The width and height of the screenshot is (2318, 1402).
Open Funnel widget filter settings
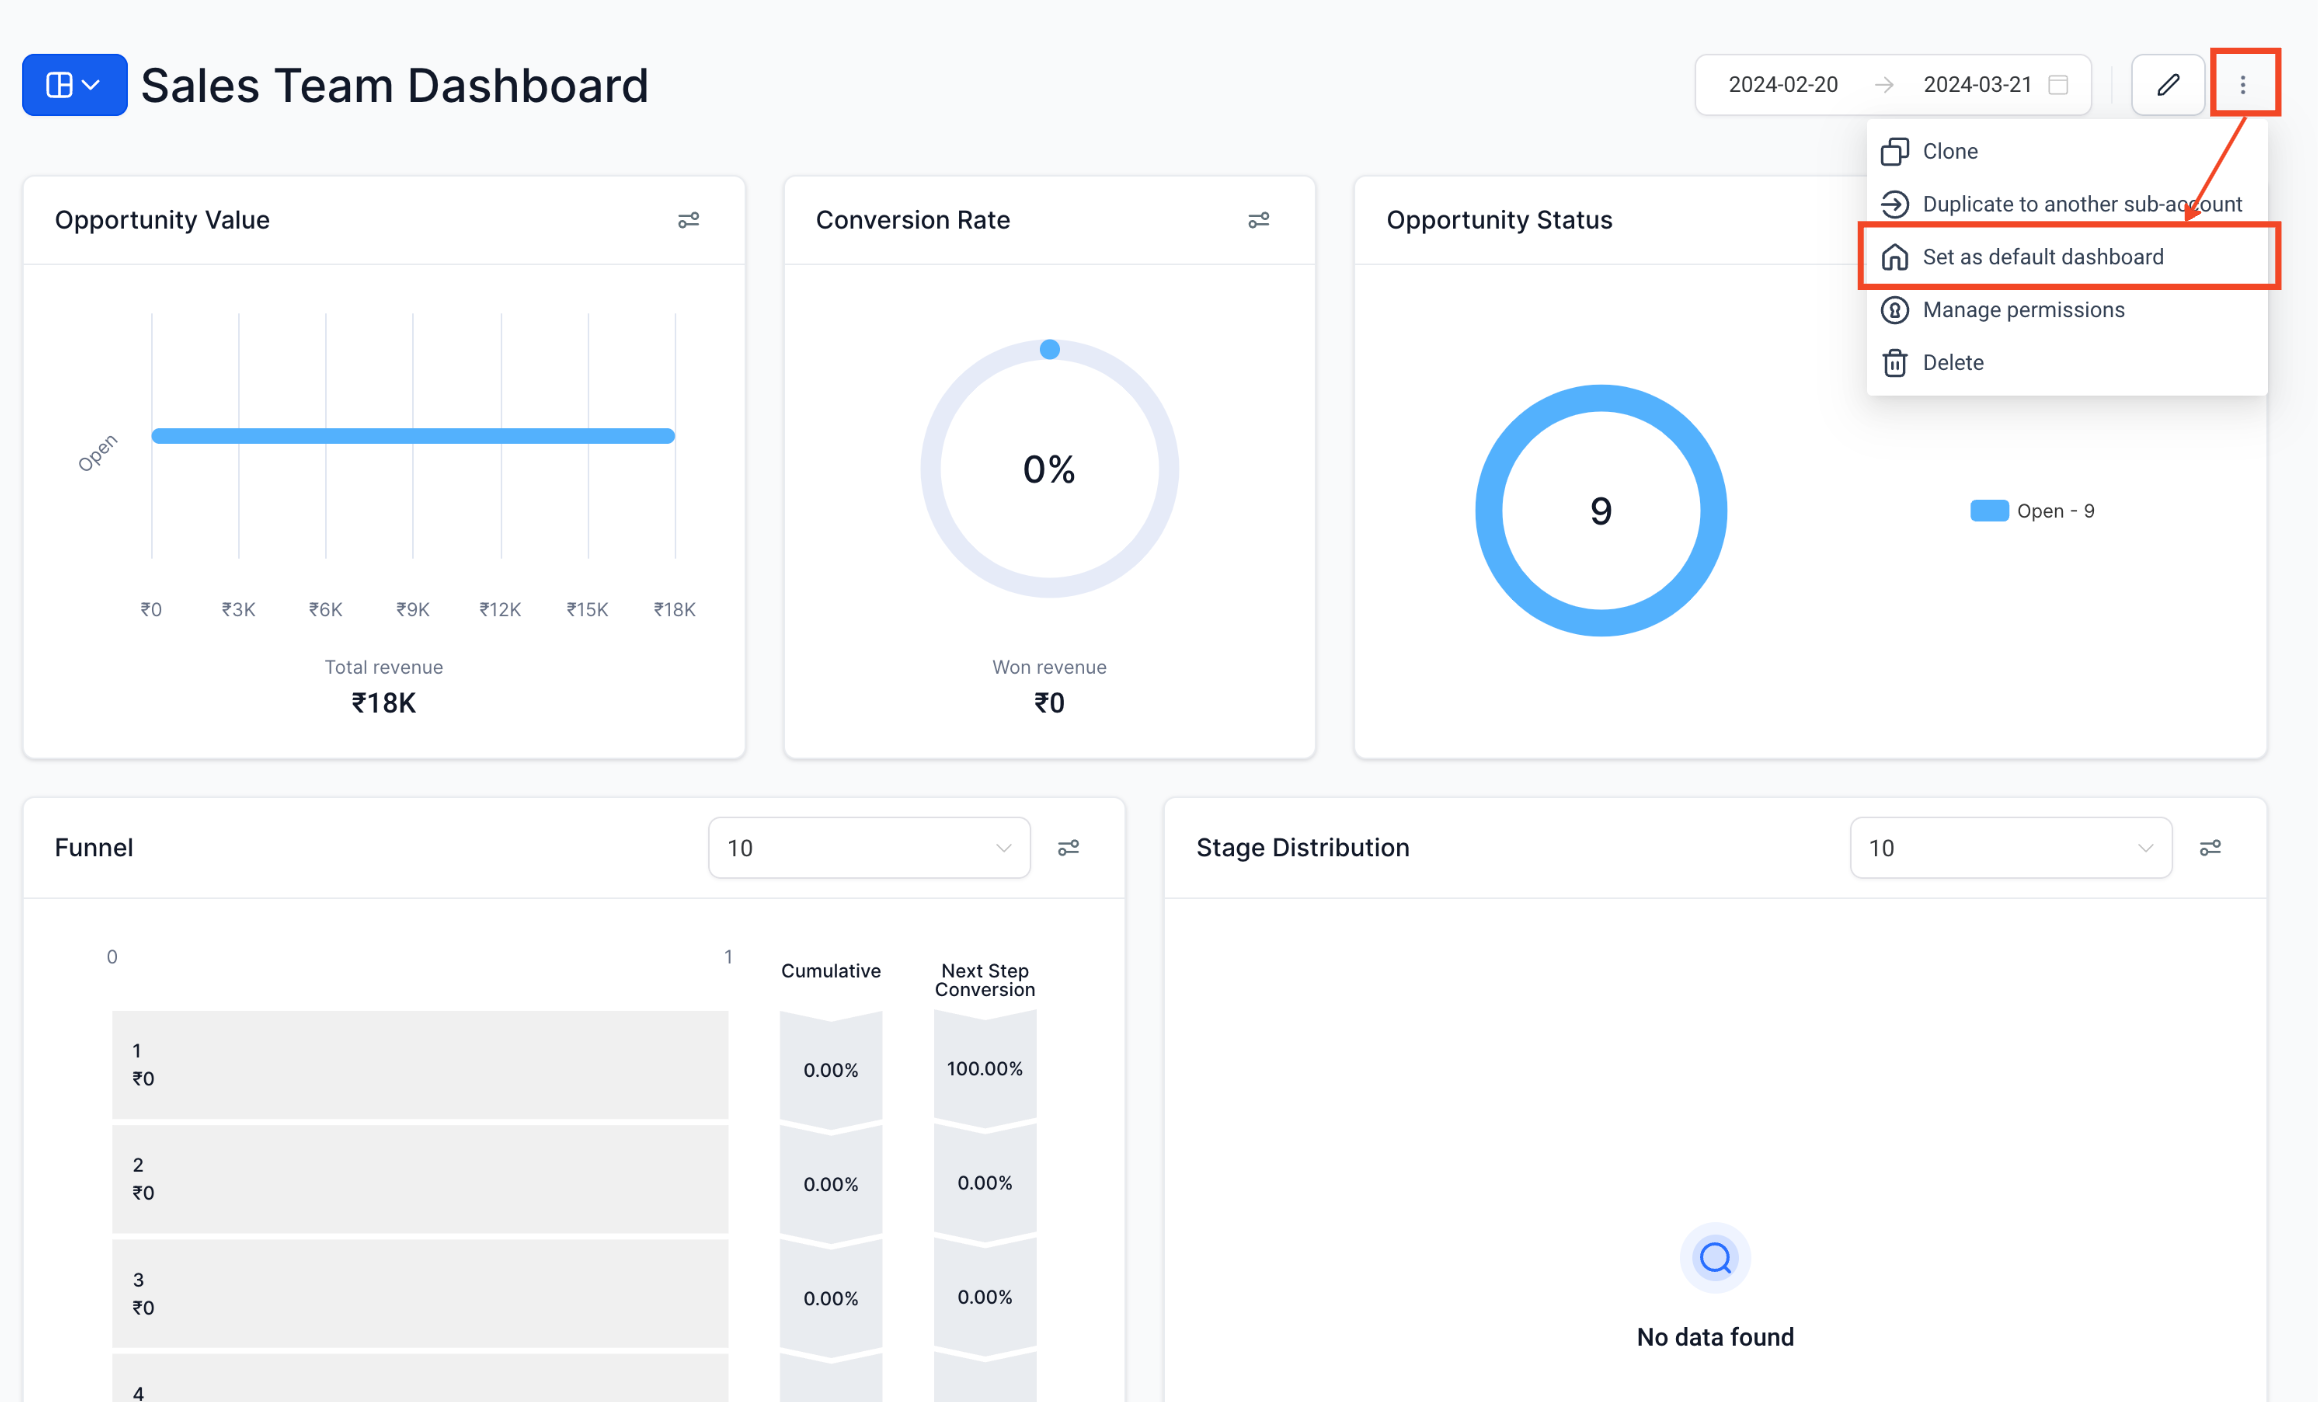click(x=1068, y=848)
